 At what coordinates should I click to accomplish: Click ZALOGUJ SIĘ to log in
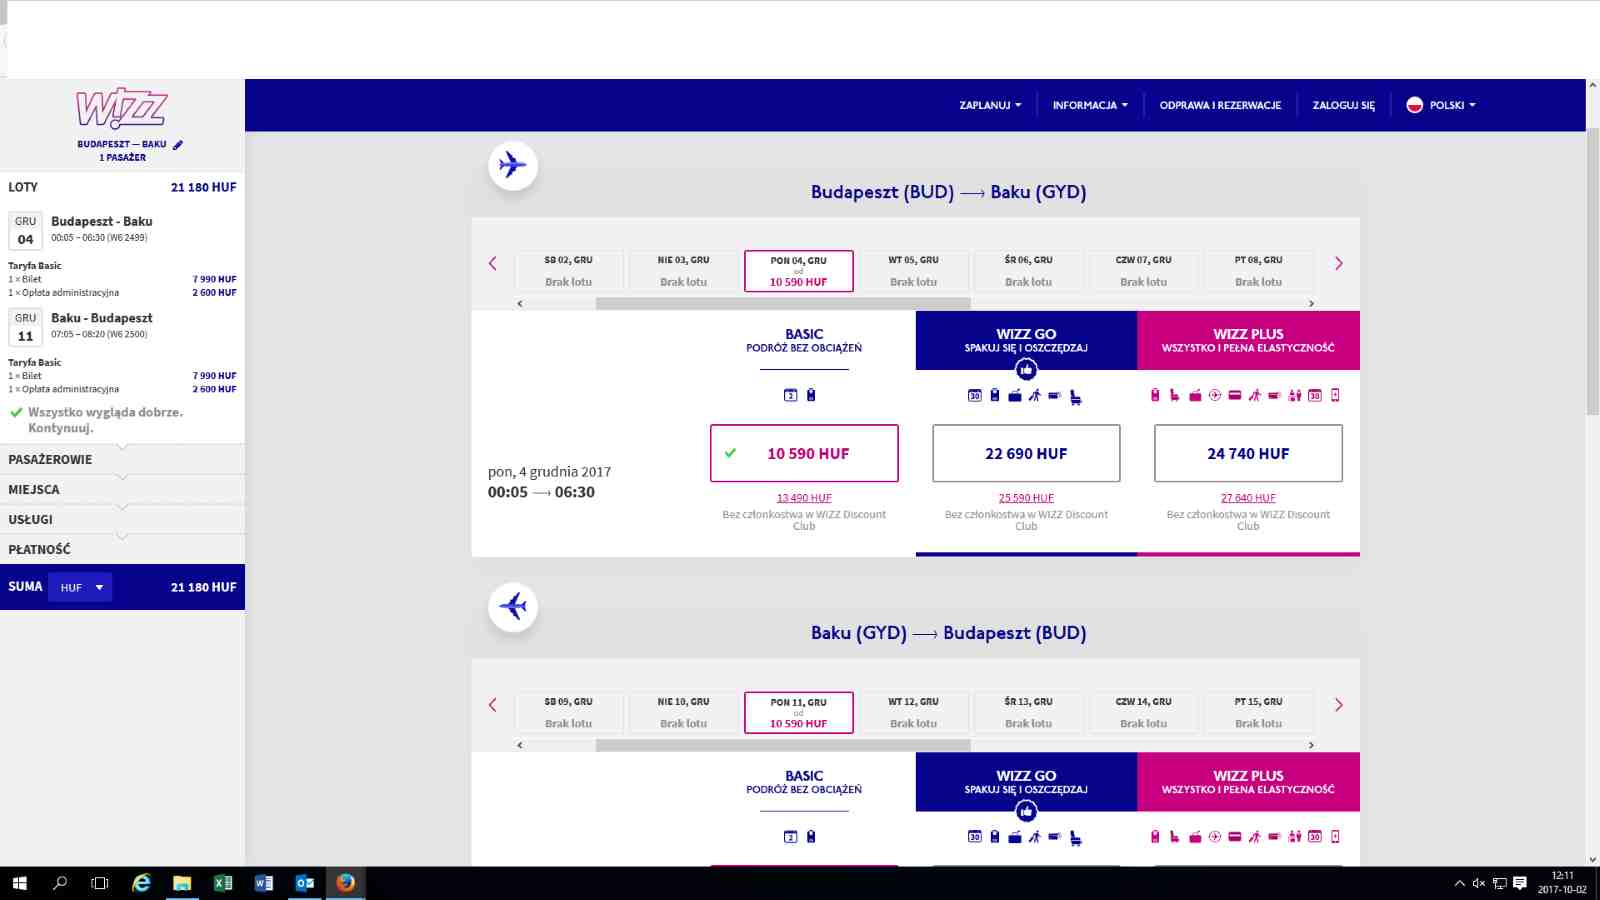click(x=1344, y=105)
